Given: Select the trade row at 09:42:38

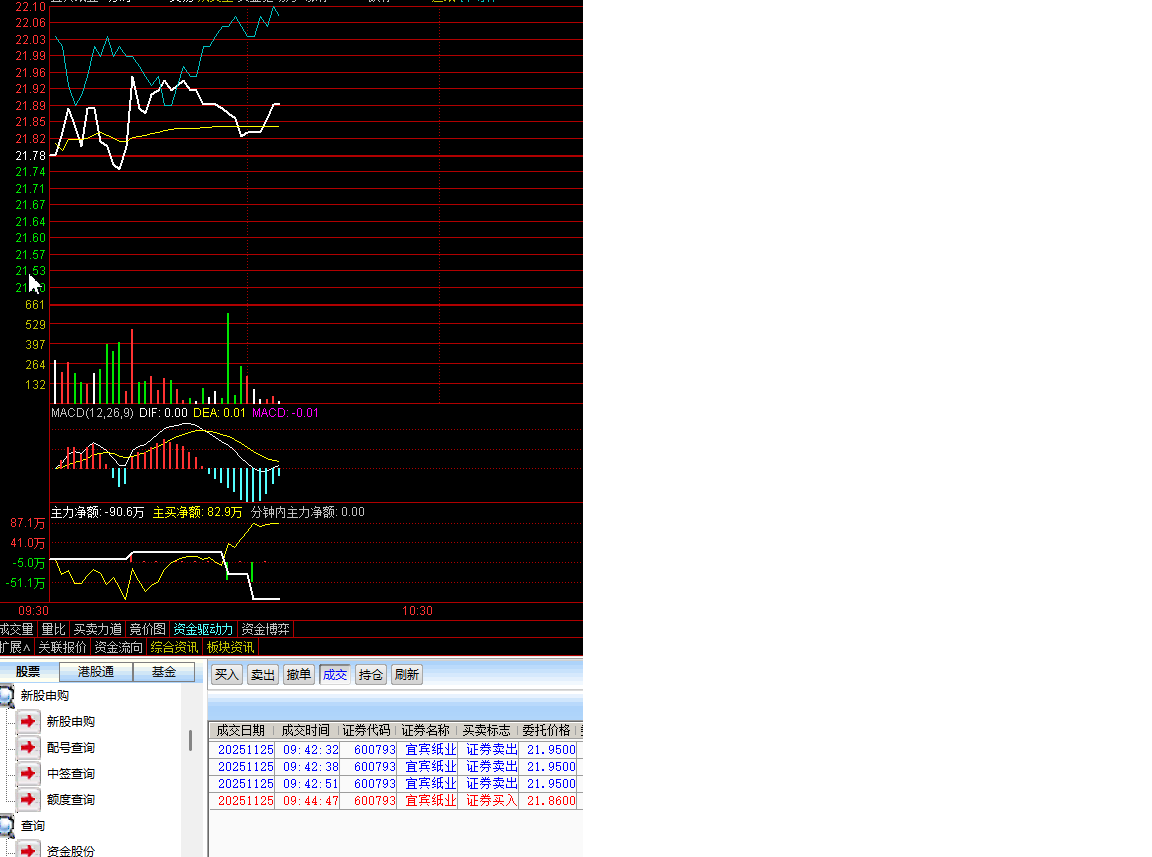Looking at the screenshot, I should [x=396, y=767].
